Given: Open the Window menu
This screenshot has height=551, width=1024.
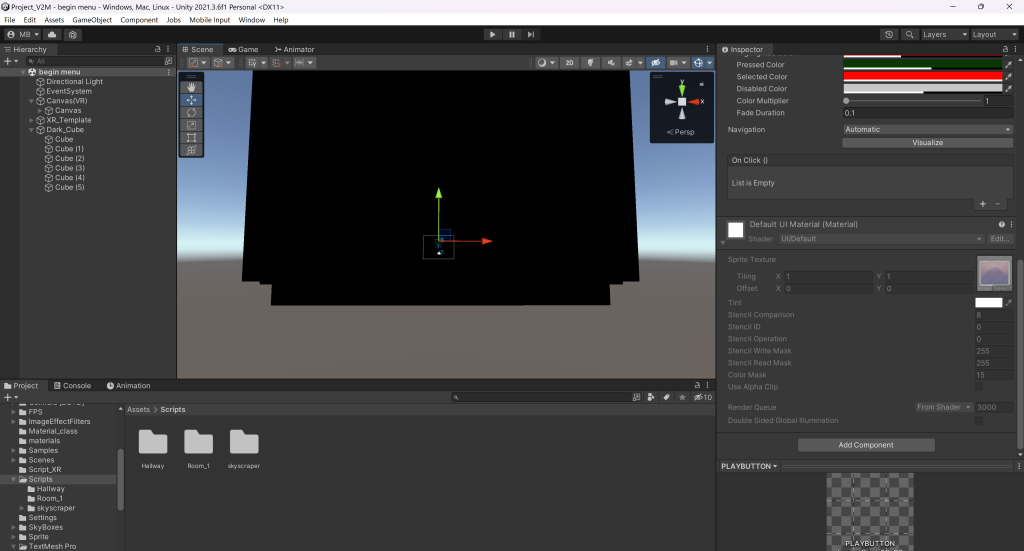Looking at the screenshot, I should point(251,20).
